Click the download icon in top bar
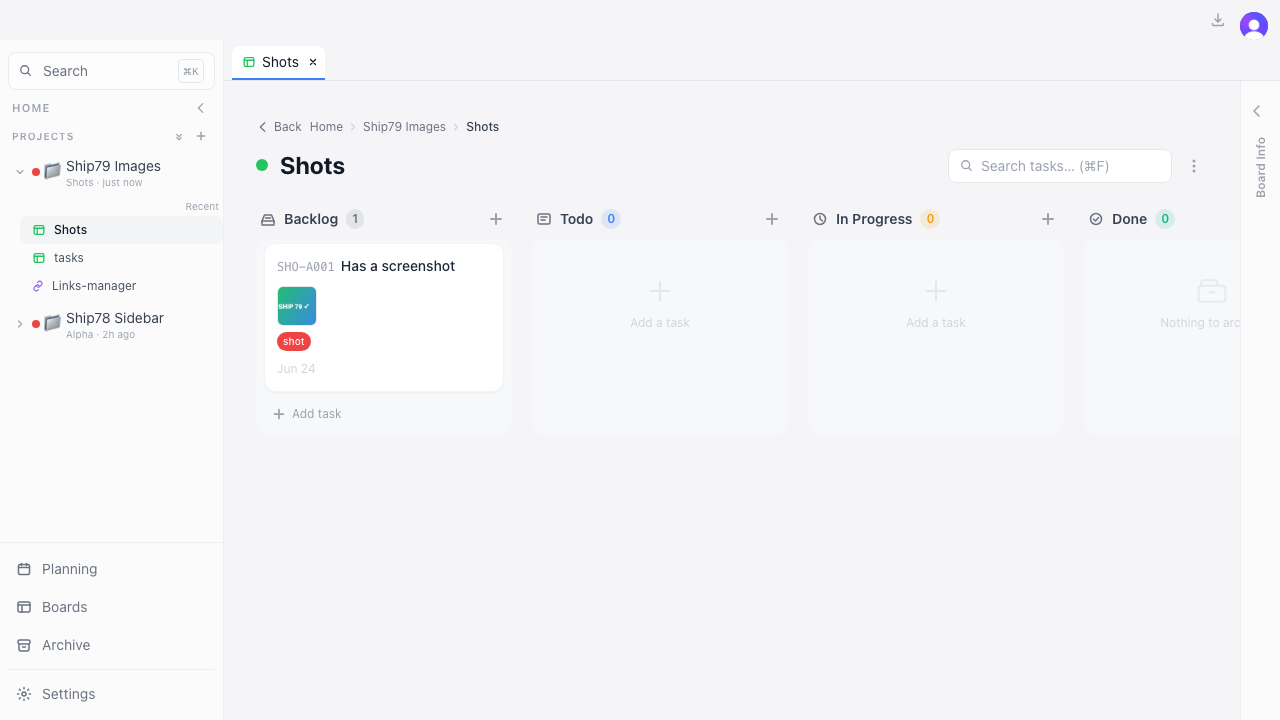The height and width of the screenshot is (720, 1280). pyautogui.click(x=1218, y=20)
